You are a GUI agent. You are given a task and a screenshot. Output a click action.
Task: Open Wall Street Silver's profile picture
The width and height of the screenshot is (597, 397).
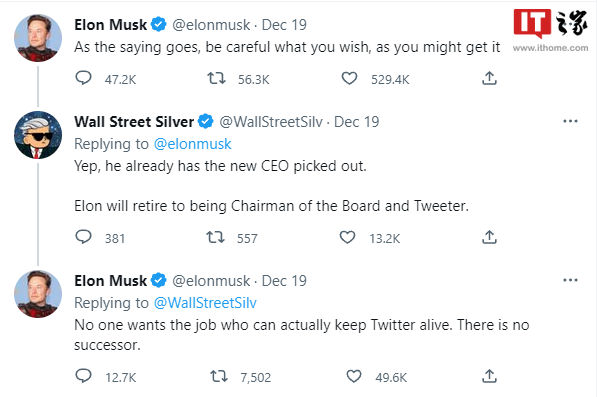tap(38, 135)
